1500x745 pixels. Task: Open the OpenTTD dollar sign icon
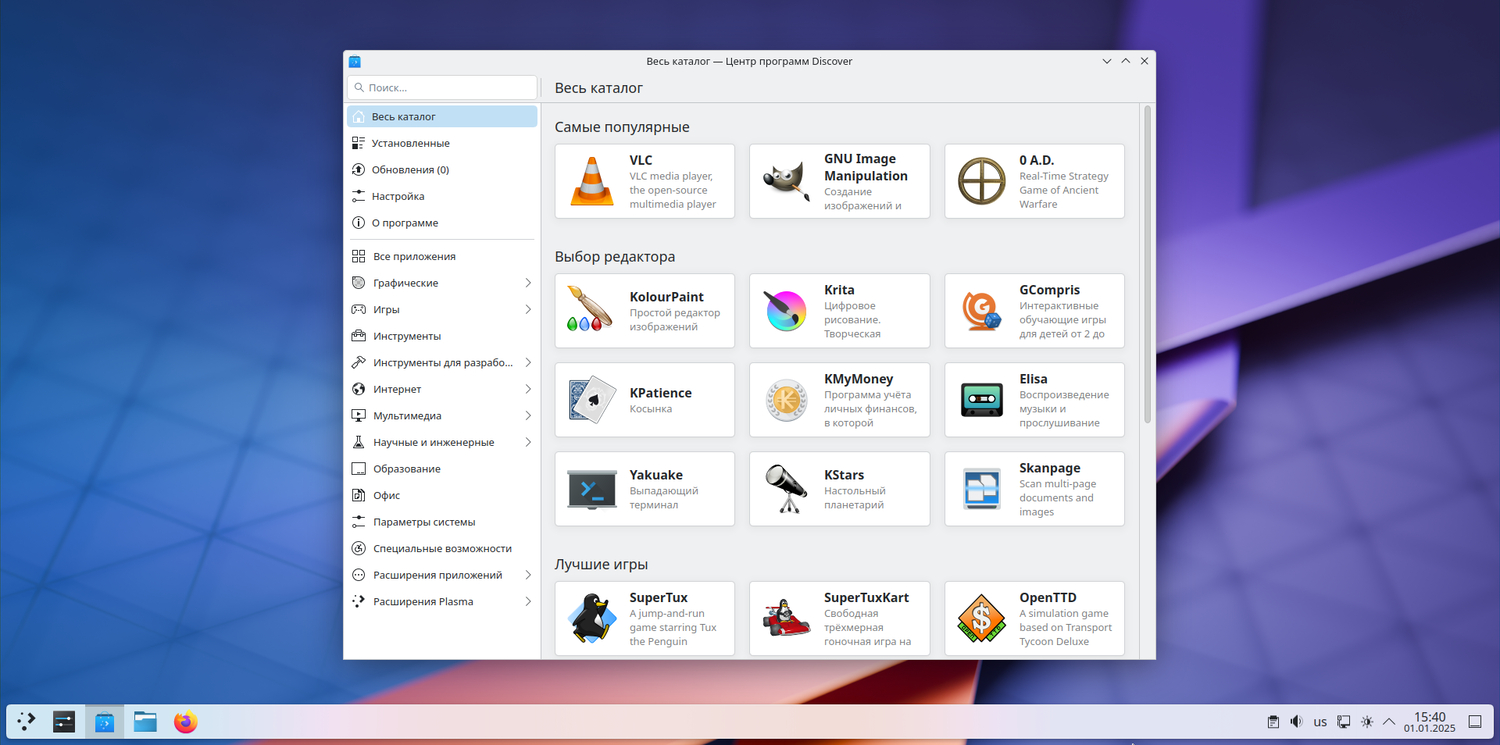(981, 619)
